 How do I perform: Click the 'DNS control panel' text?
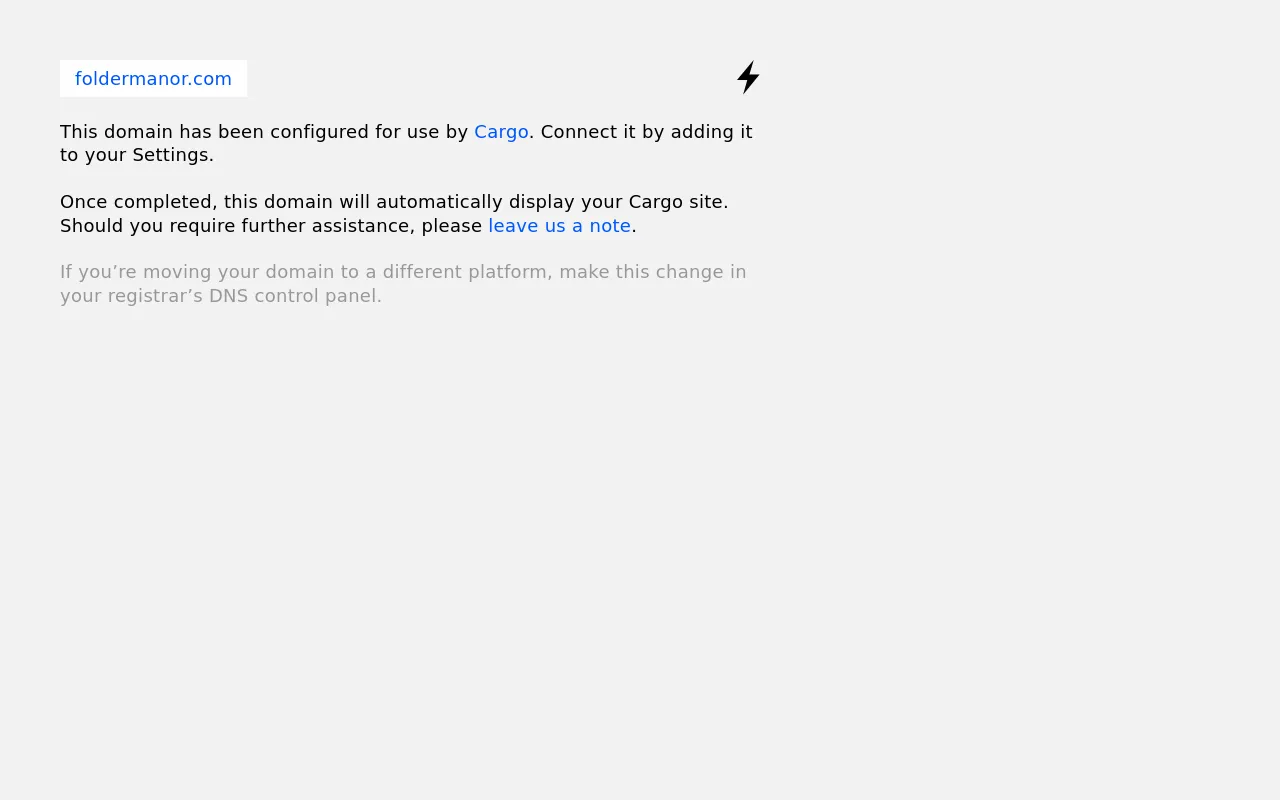tap(295, 296)
